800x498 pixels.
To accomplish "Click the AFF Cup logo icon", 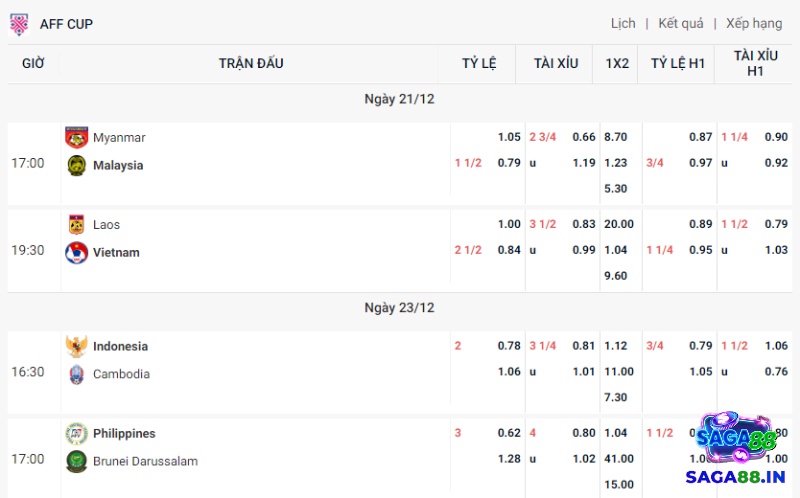I will [x=19, y=24].
